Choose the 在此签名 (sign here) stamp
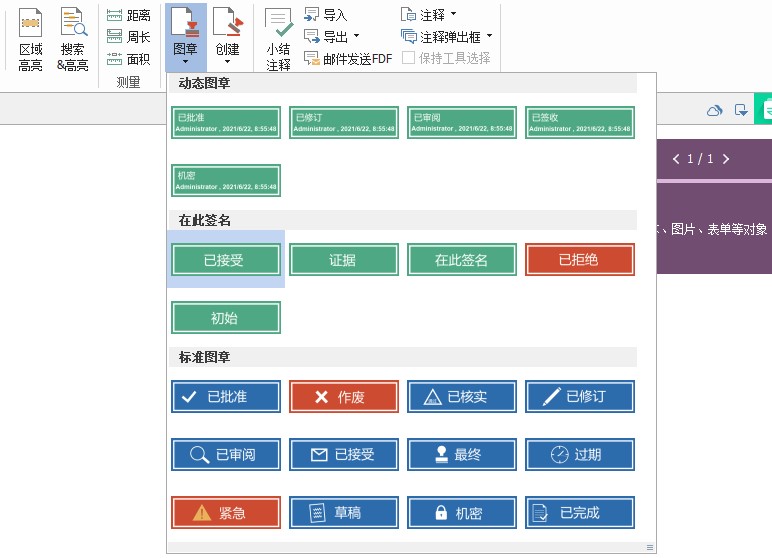 click(x=462, y=260)
